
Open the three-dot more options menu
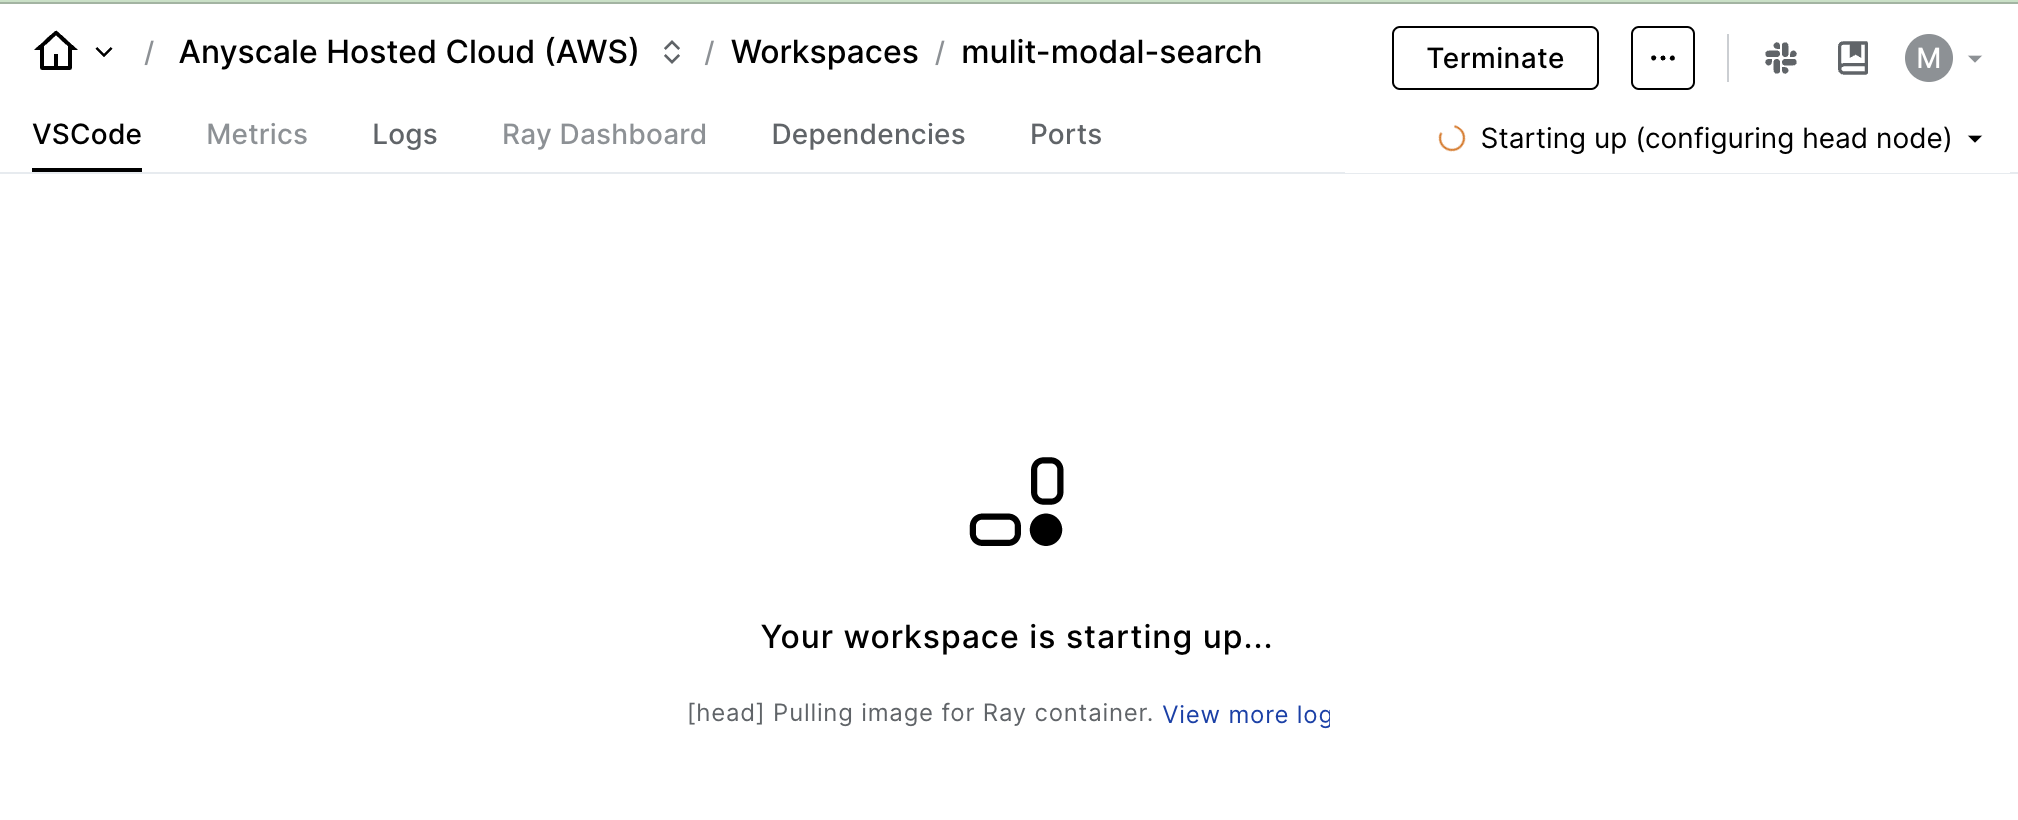point(1662,58)
